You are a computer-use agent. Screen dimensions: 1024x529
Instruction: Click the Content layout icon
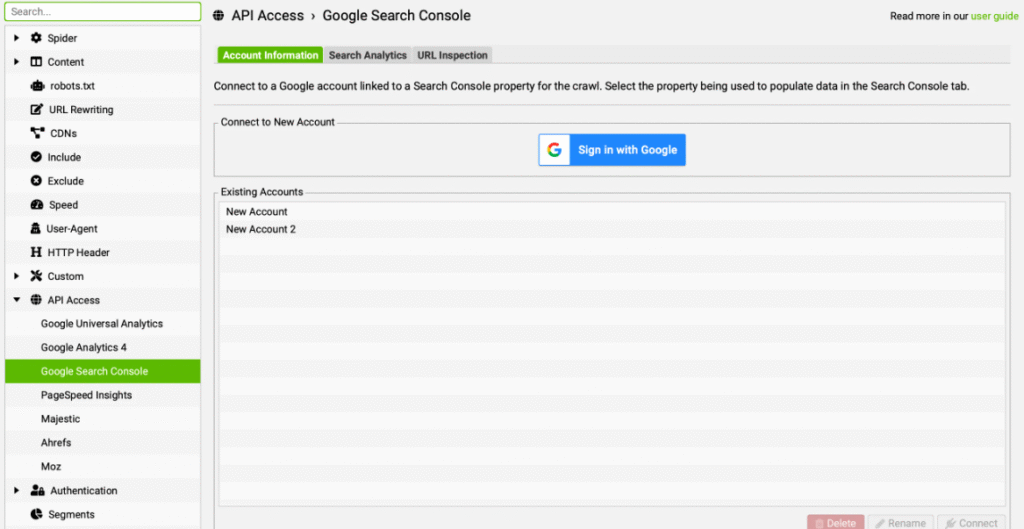point(37,62)
